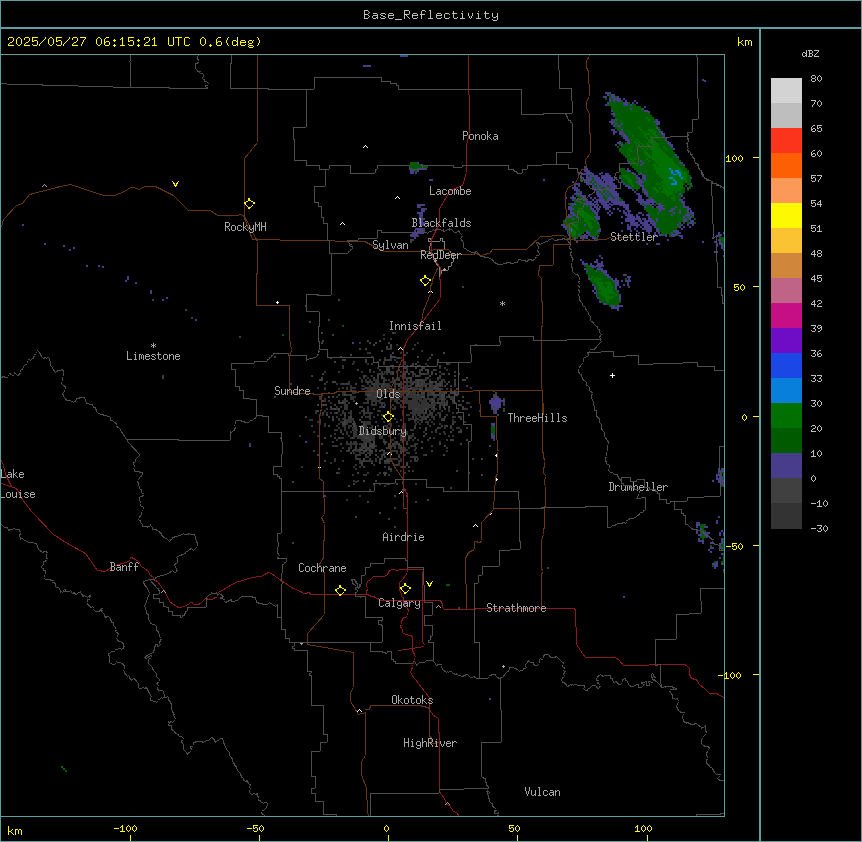Click the Stettler label
The width and height of the screenshot is (862, 842).
pyautogui.click(x=634, y=237)
